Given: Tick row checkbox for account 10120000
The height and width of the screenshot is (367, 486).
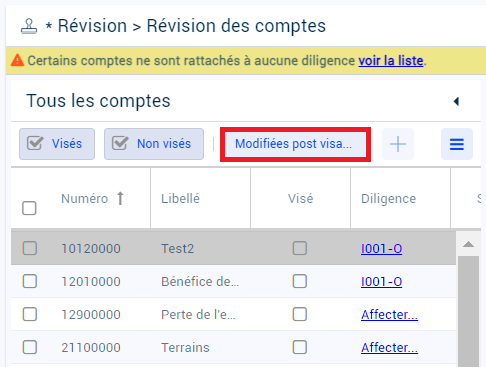Looking at the screenshot, I should tap(30, 248).
